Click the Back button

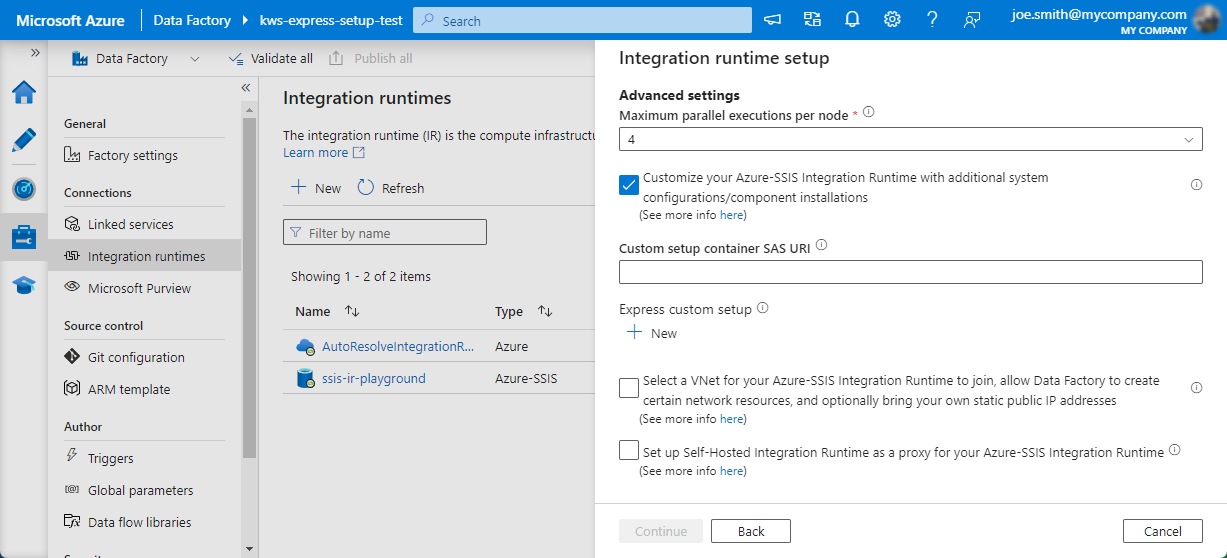tap(751, 531)
